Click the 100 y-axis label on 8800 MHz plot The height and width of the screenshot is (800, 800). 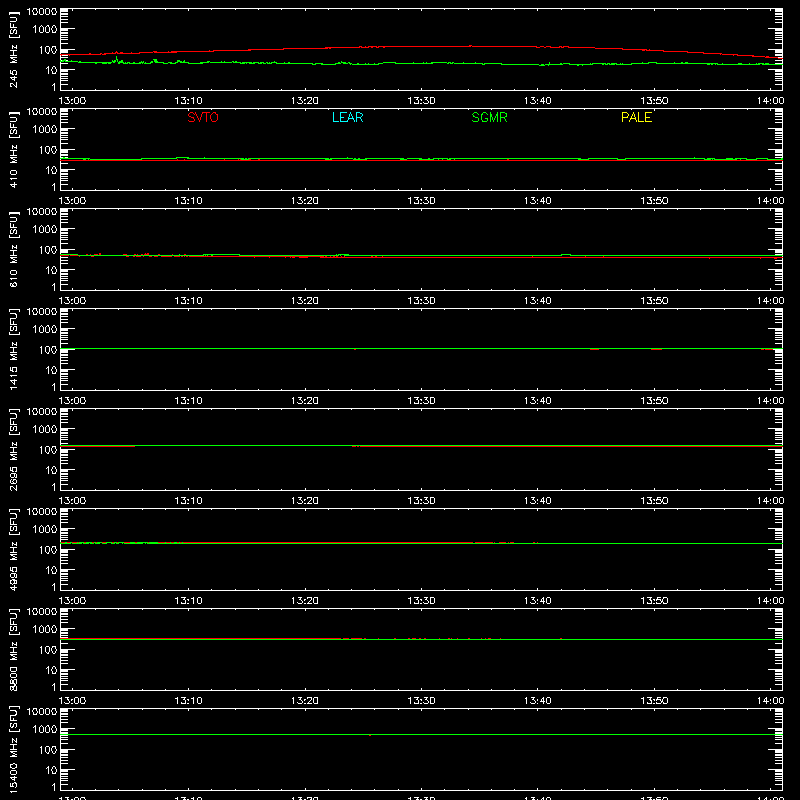[48, 650]
